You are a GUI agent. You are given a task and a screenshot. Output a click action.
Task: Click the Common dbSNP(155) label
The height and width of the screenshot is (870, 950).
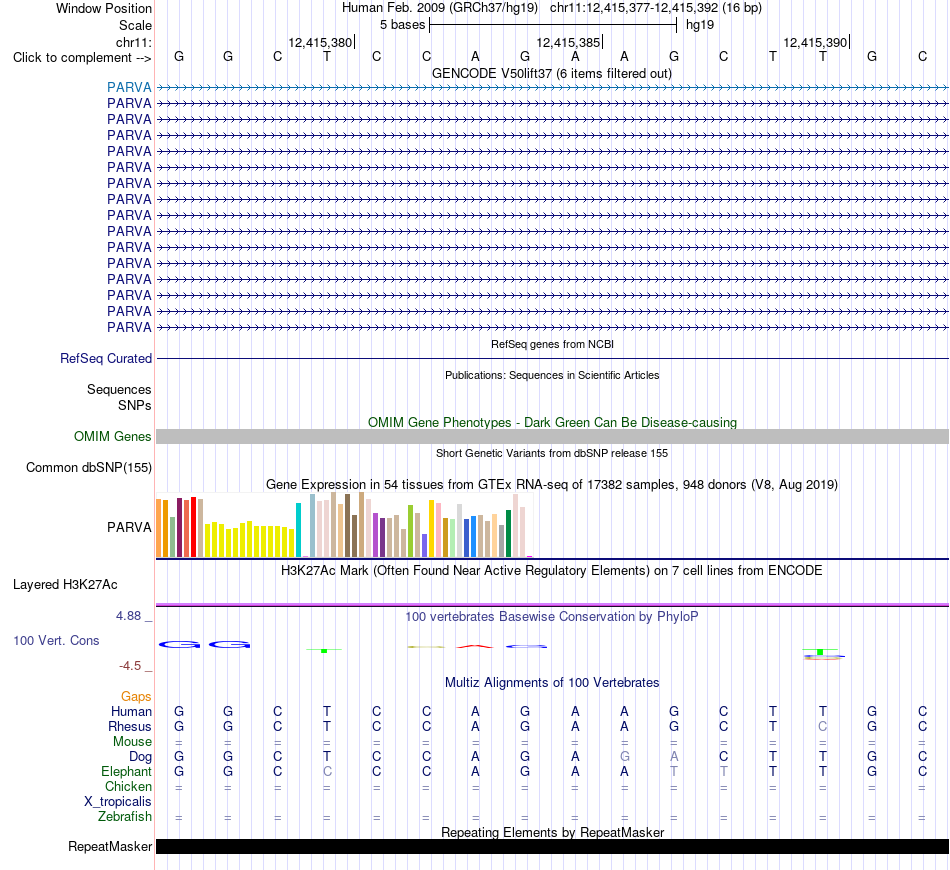click(x=89, y=467)
